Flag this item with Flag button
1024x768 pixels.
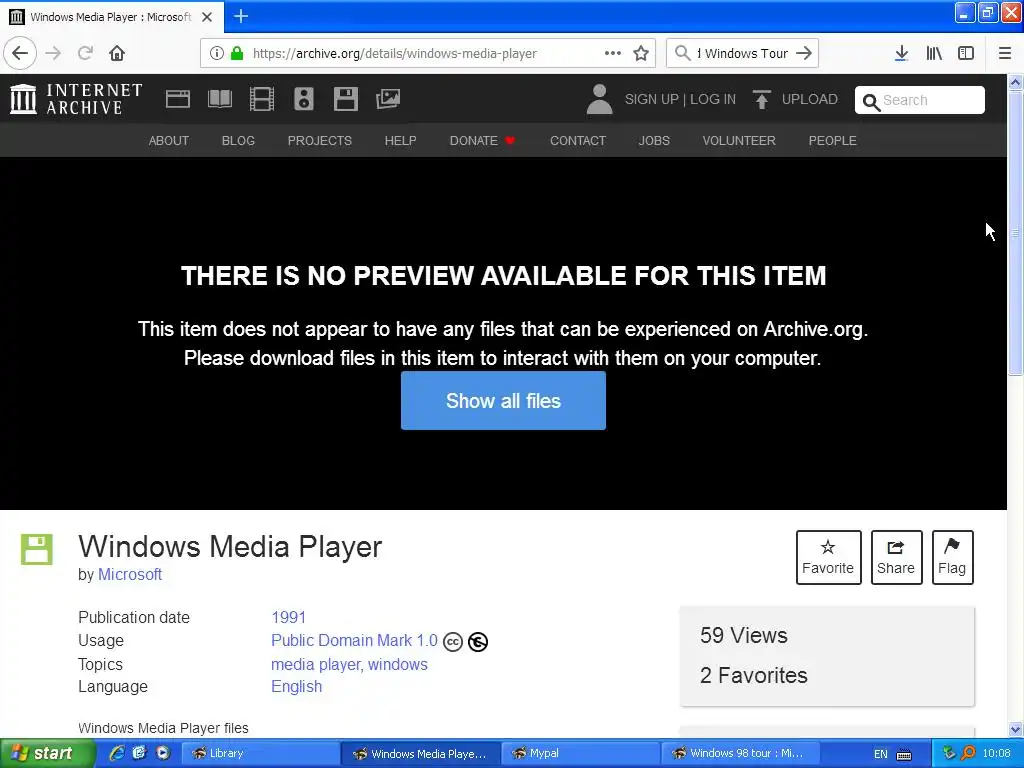point(952,557)
